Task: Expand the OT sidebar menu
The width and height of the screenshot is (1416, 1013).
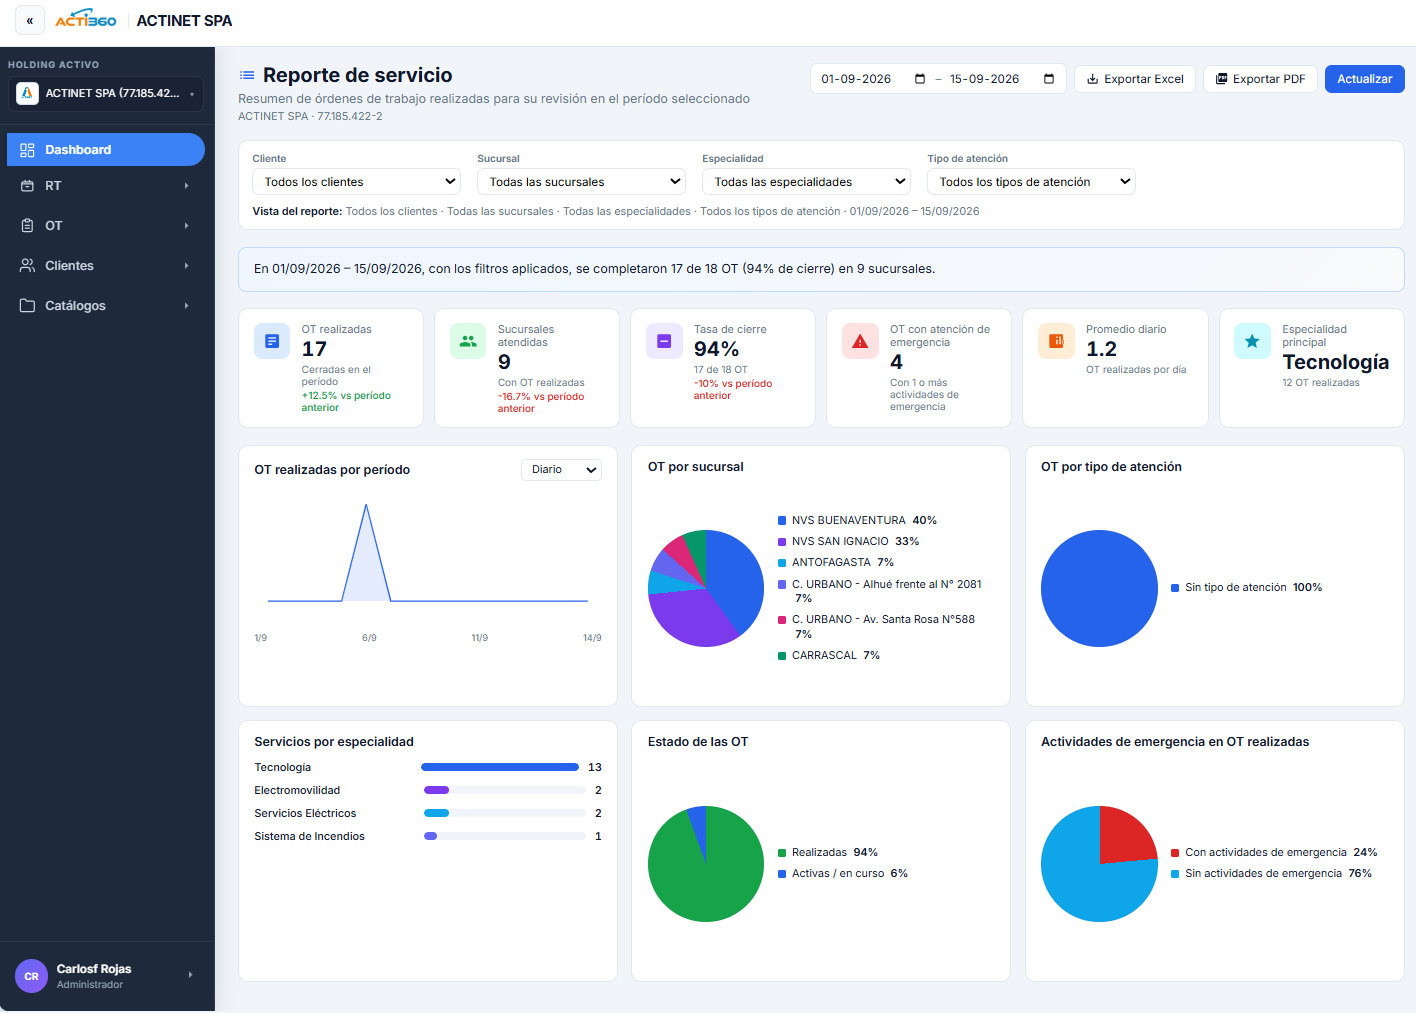Action: 186,226
